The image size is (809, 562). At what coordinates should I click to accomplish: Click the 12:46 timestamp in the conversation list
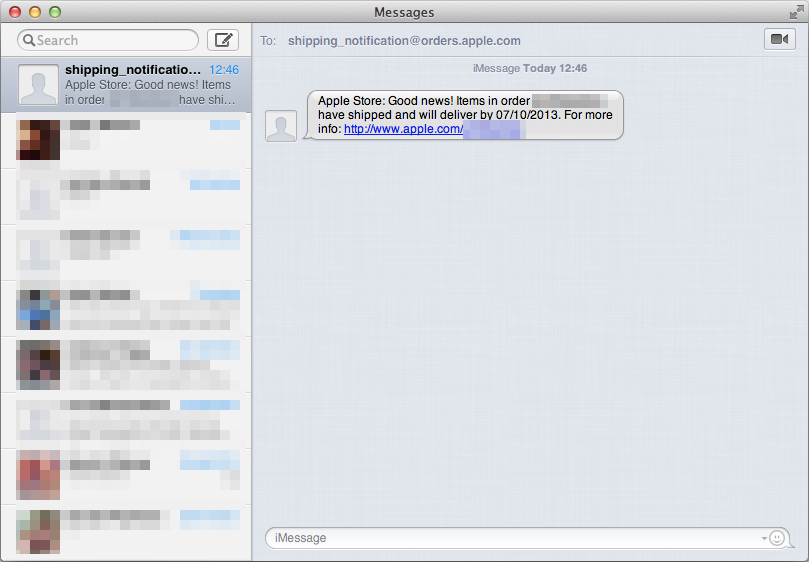pyautogui.click(x=224, y=70)
